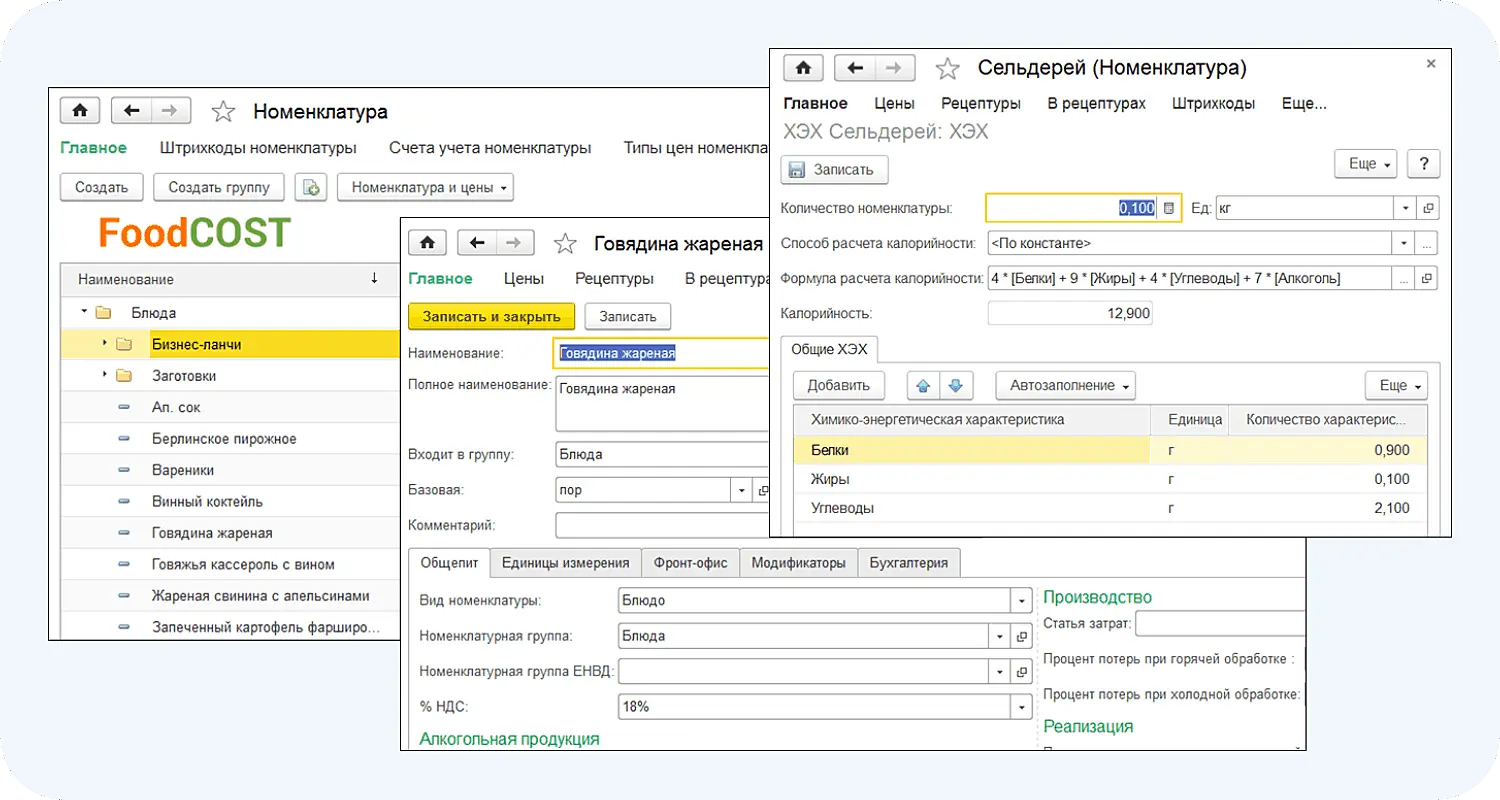Collapse the Блюда tree group
The height and width of the screenshot is (800, 1500).
click(x=85, y=313)
